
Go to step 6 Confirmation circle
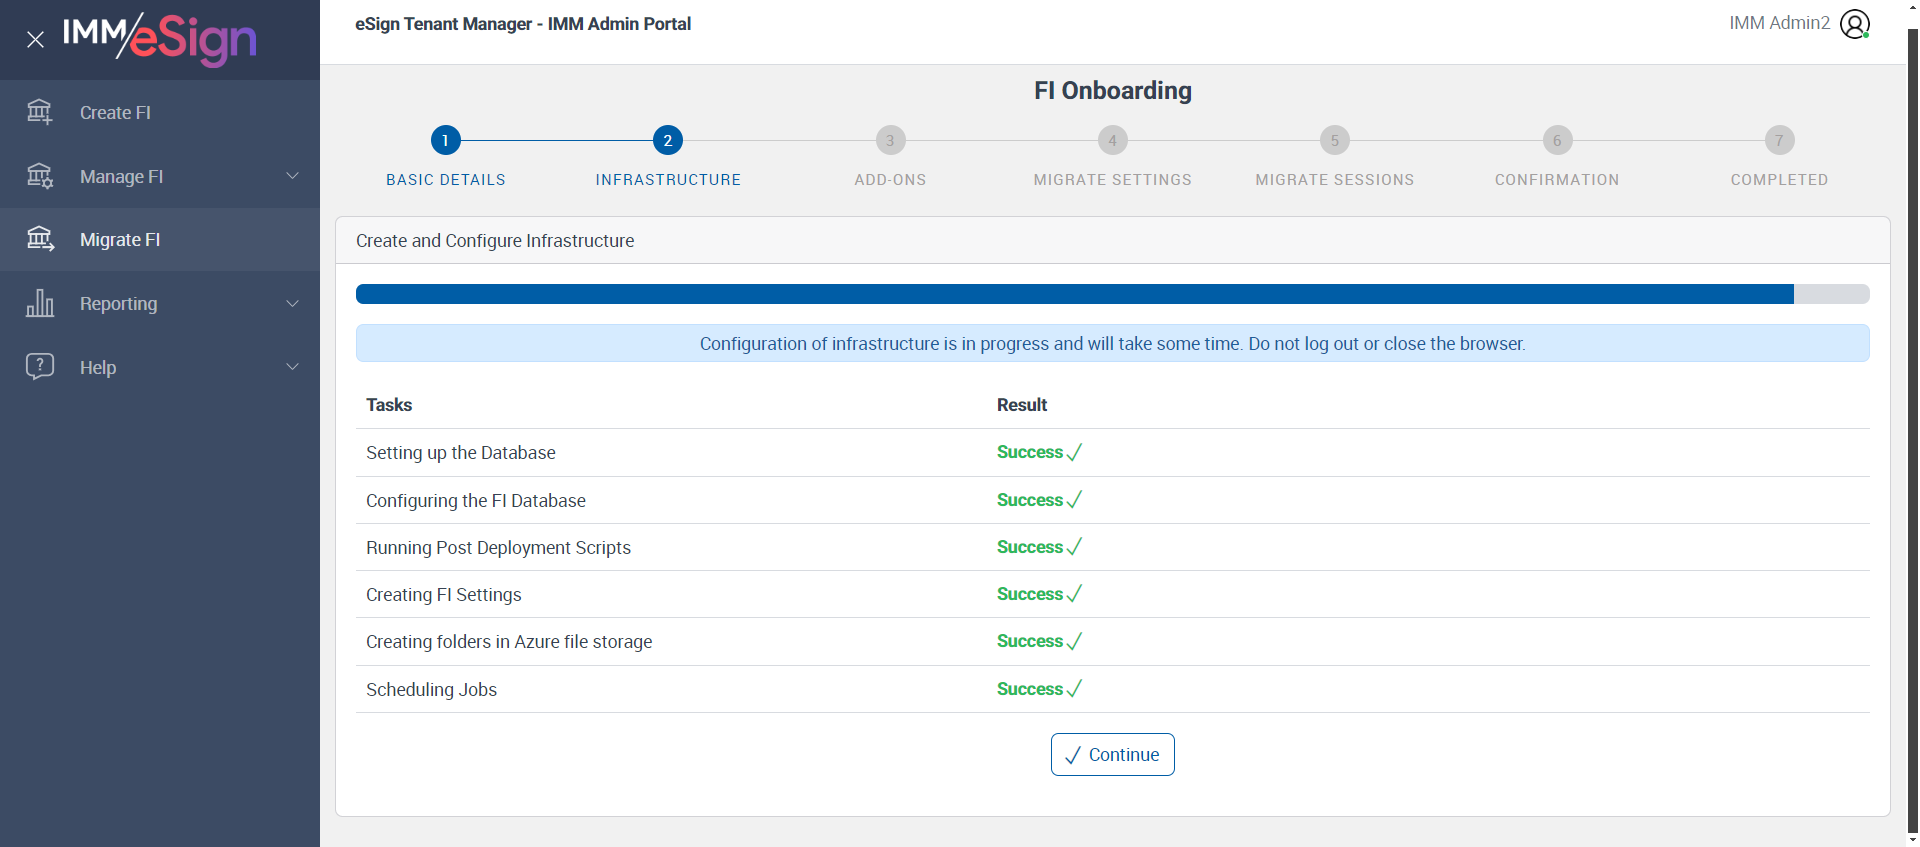click(x=1557, y=140)
